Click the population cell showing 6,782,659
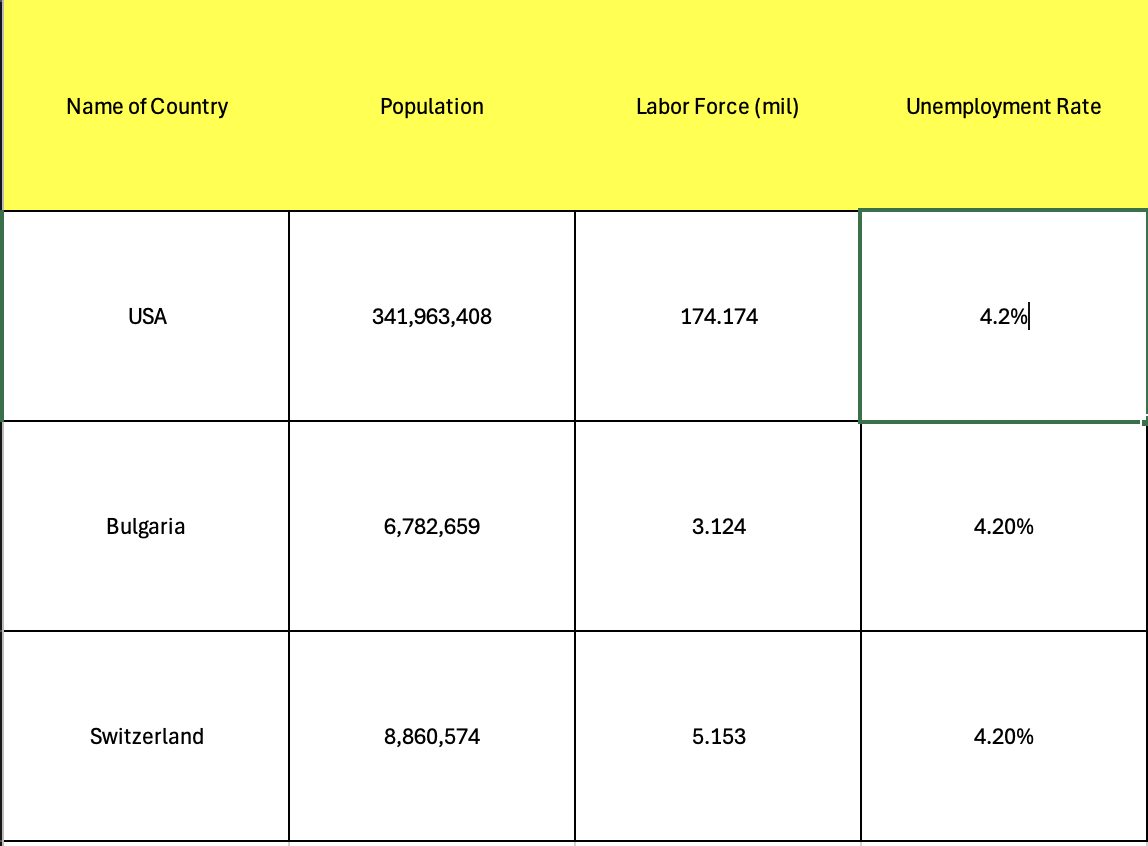Viewport: 1148px width, 846px height. click(x=432, y=527)
